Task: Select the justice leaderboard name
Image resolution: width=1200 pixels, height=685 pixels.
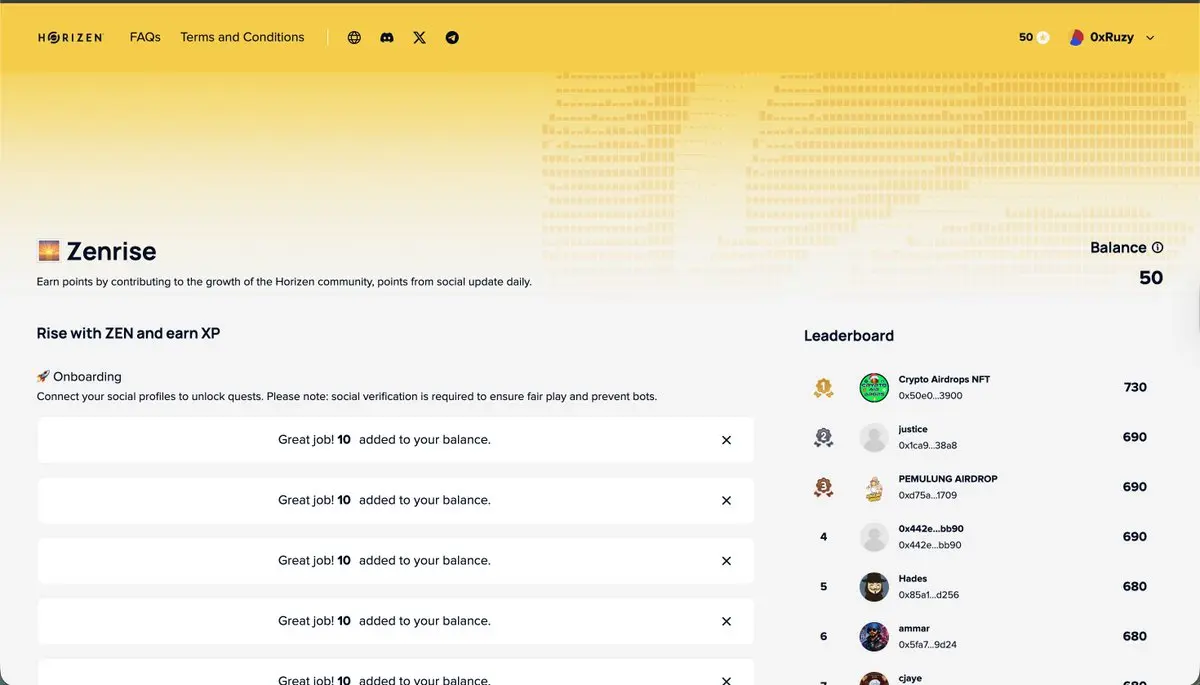Action: [x=913, y=430]
